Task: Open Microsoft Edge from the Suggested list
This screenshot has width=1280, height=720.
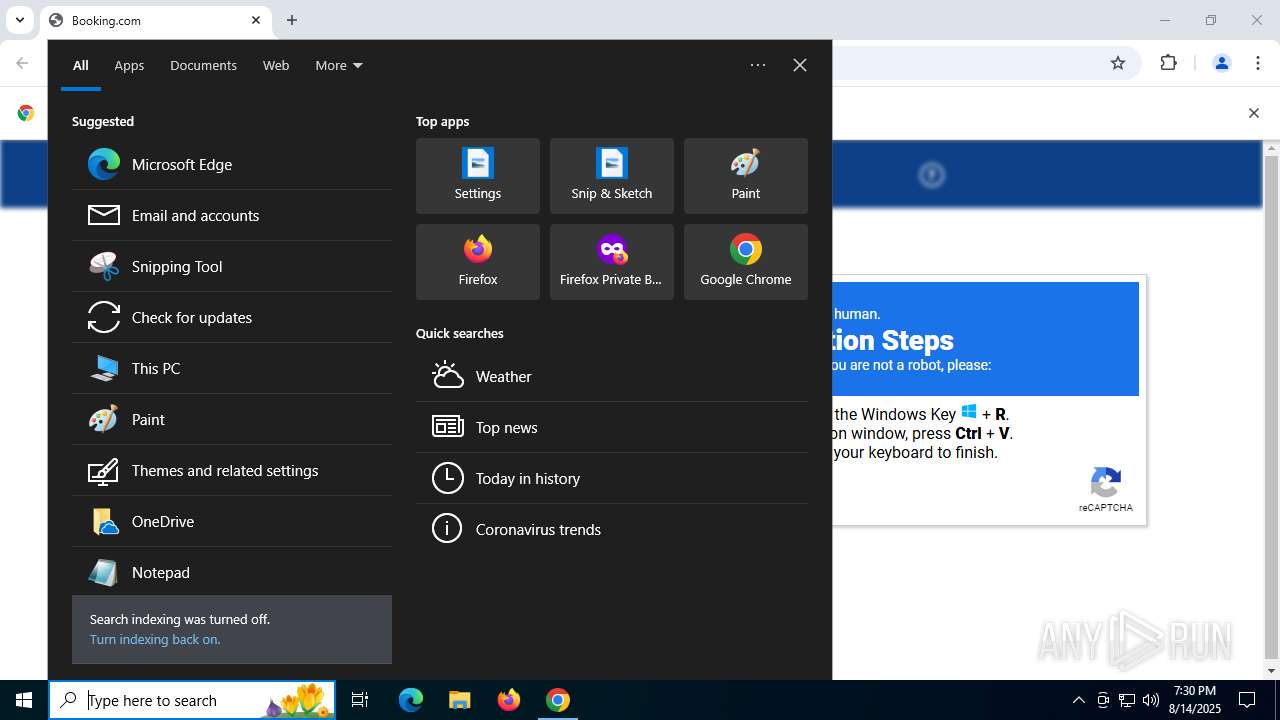Action: [232, 164]
